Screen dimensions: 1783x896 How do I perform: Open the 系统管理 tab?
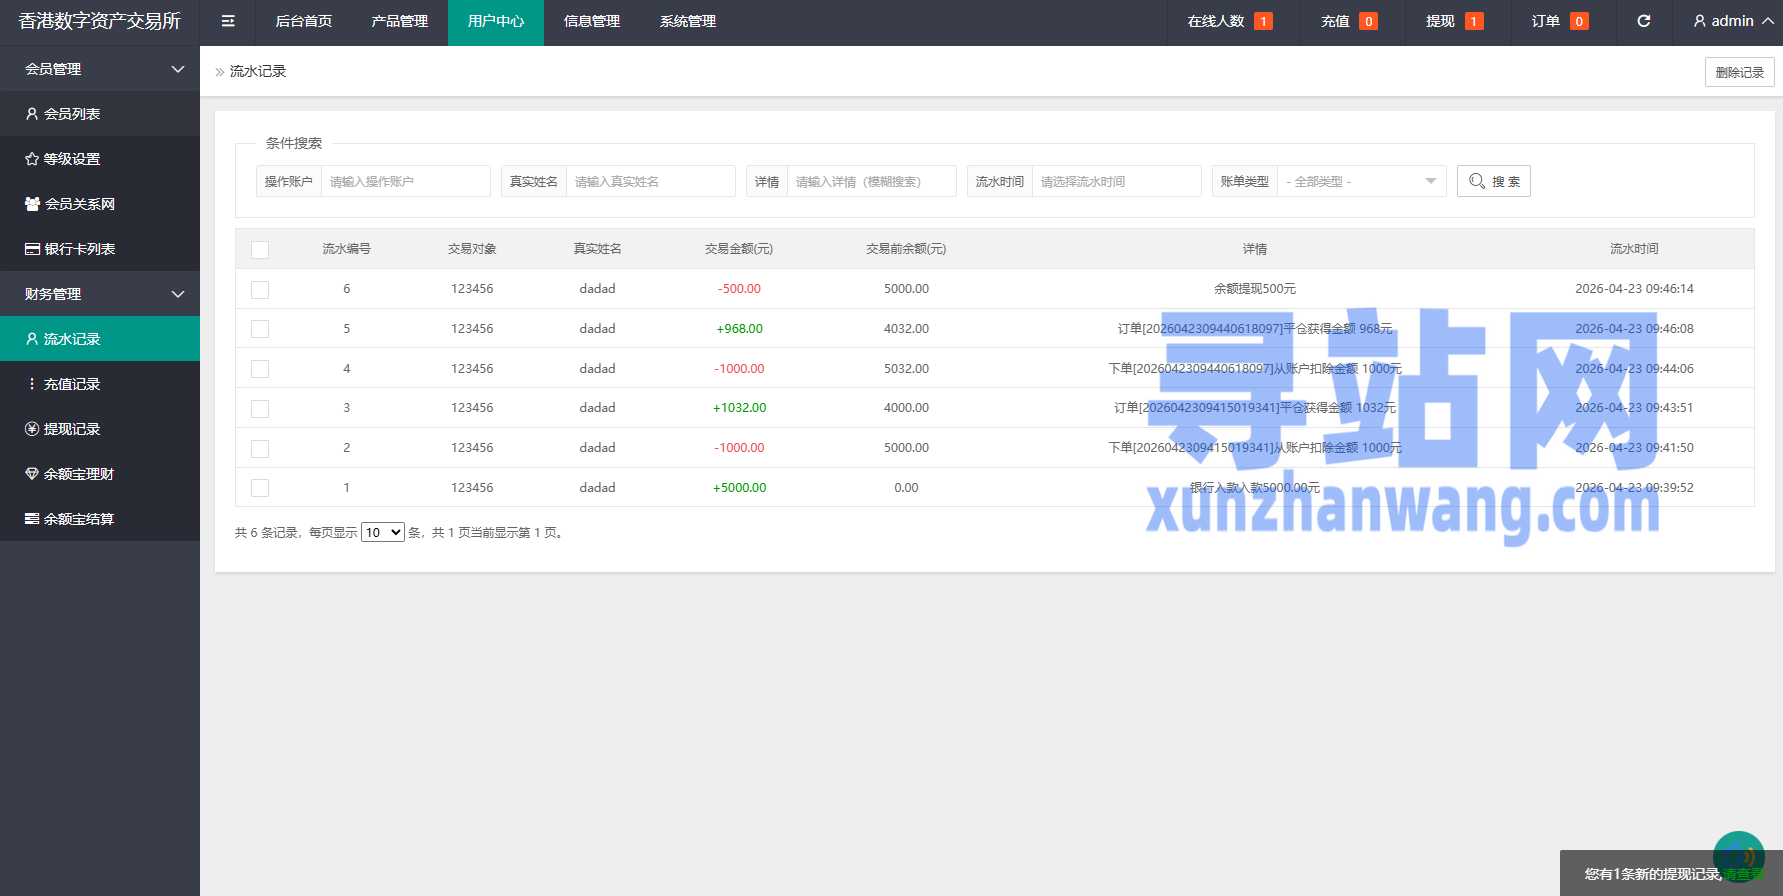click(688, 21)
